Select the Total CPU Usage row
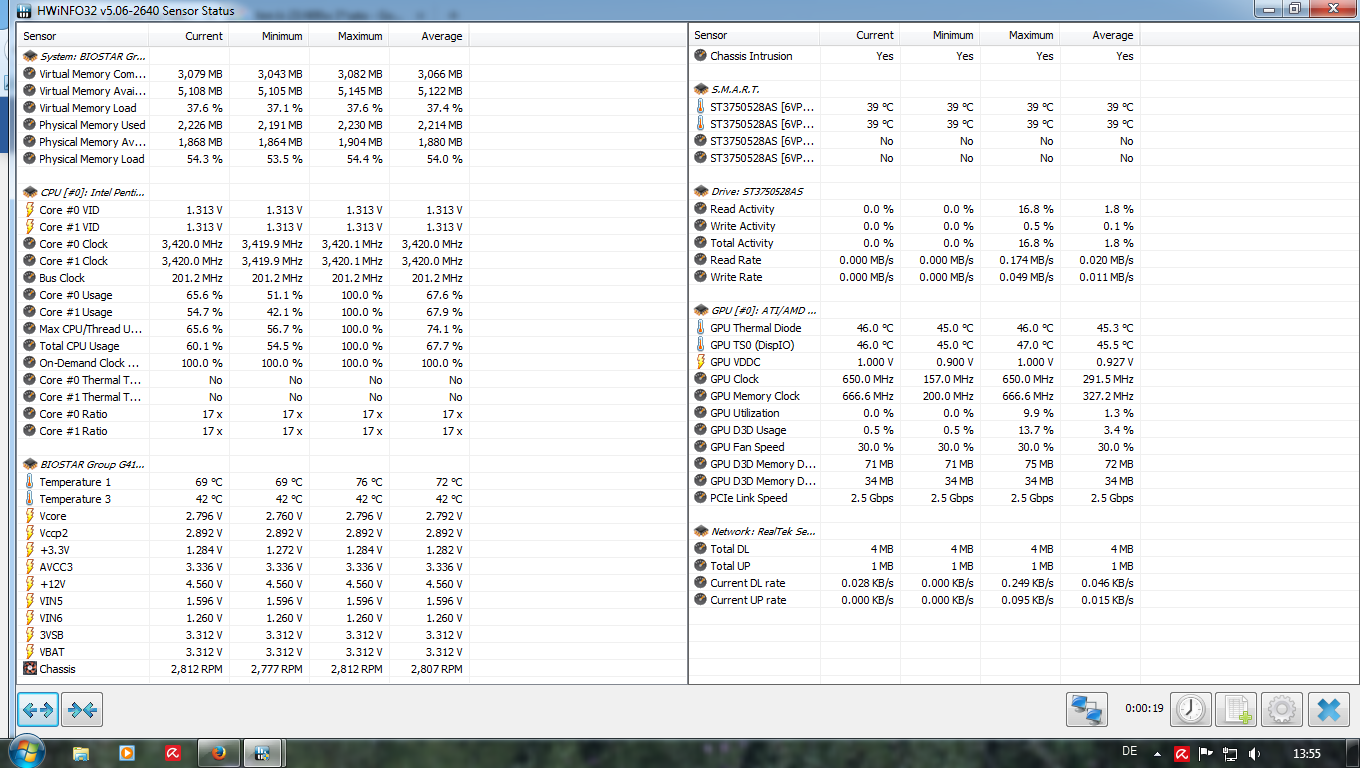1360x768 pixels. point(243,346)
